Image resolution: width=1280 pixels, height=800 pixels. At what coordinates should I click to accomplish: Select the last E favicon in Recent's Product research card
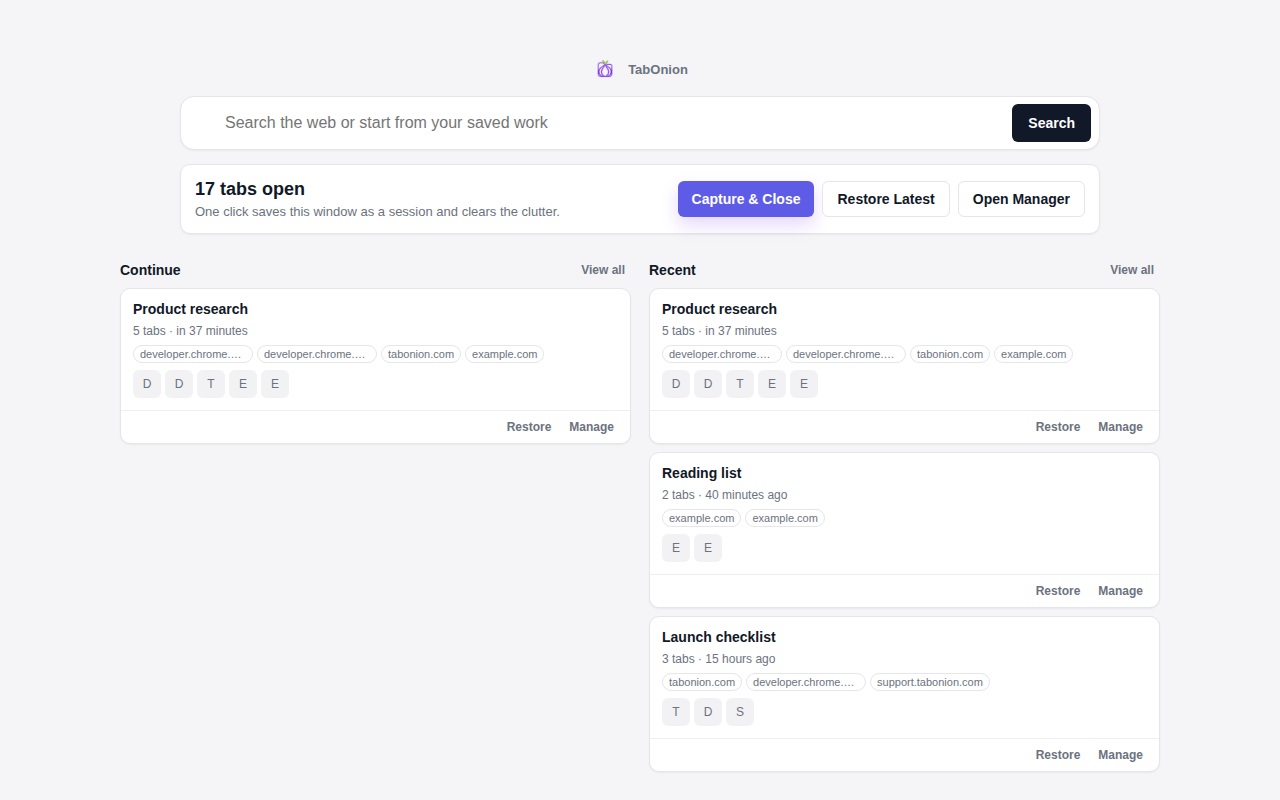pyautogui.click(x=804, y=384)
